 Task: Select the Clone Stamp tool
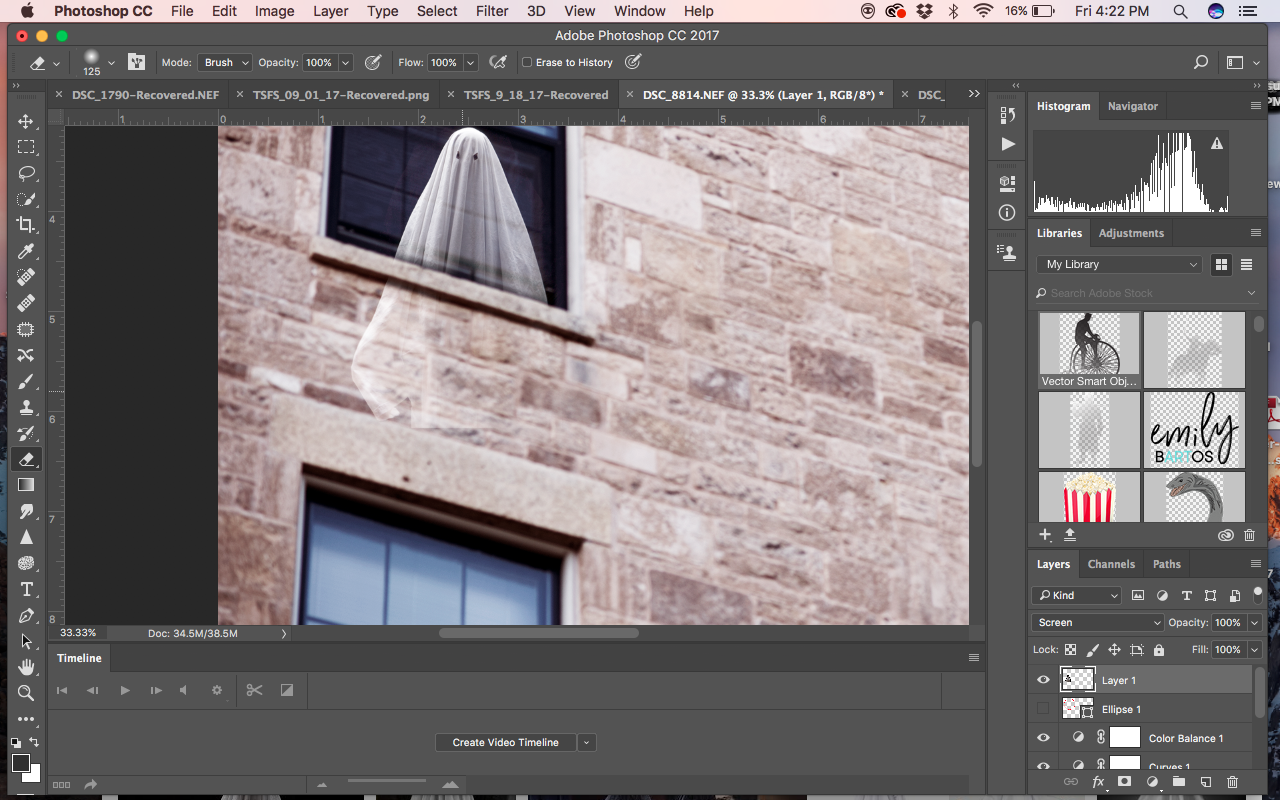click(26, 407)
